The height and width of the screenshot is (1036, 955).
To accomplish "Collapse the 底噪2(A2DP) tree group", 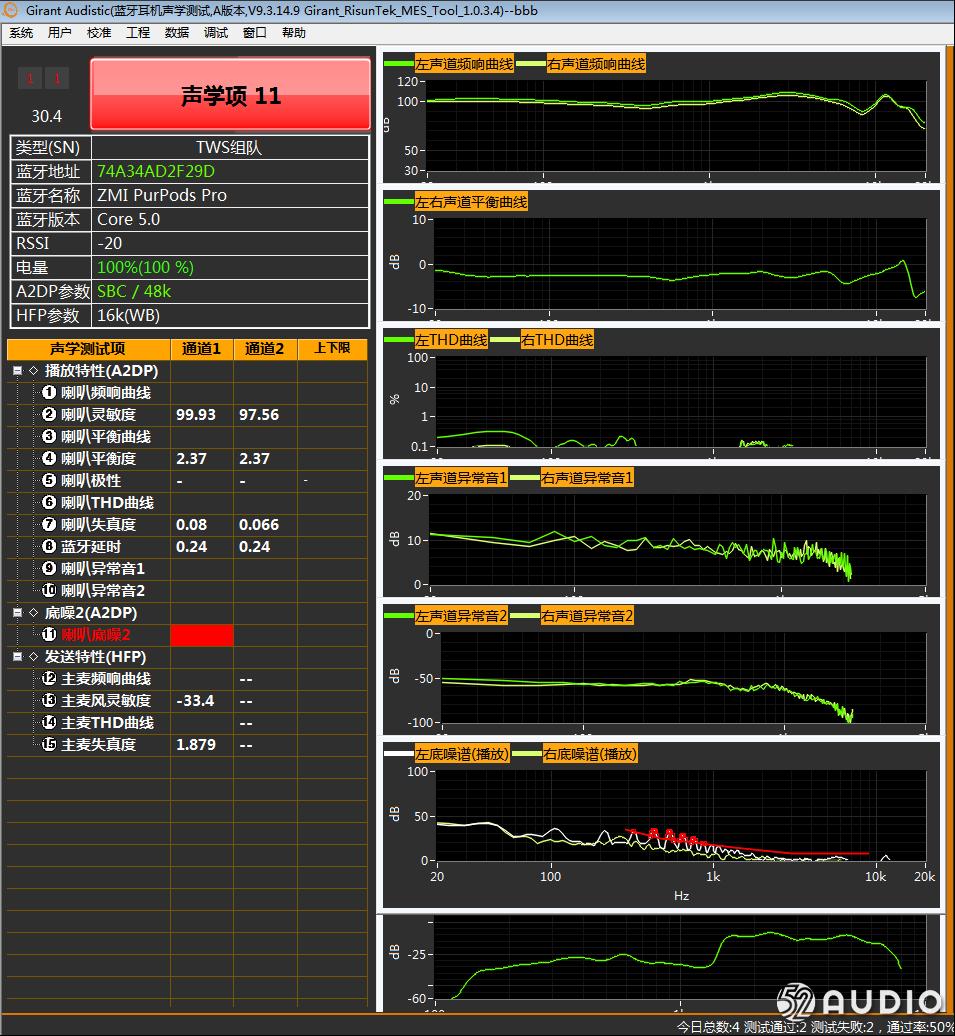I will 17,613.
